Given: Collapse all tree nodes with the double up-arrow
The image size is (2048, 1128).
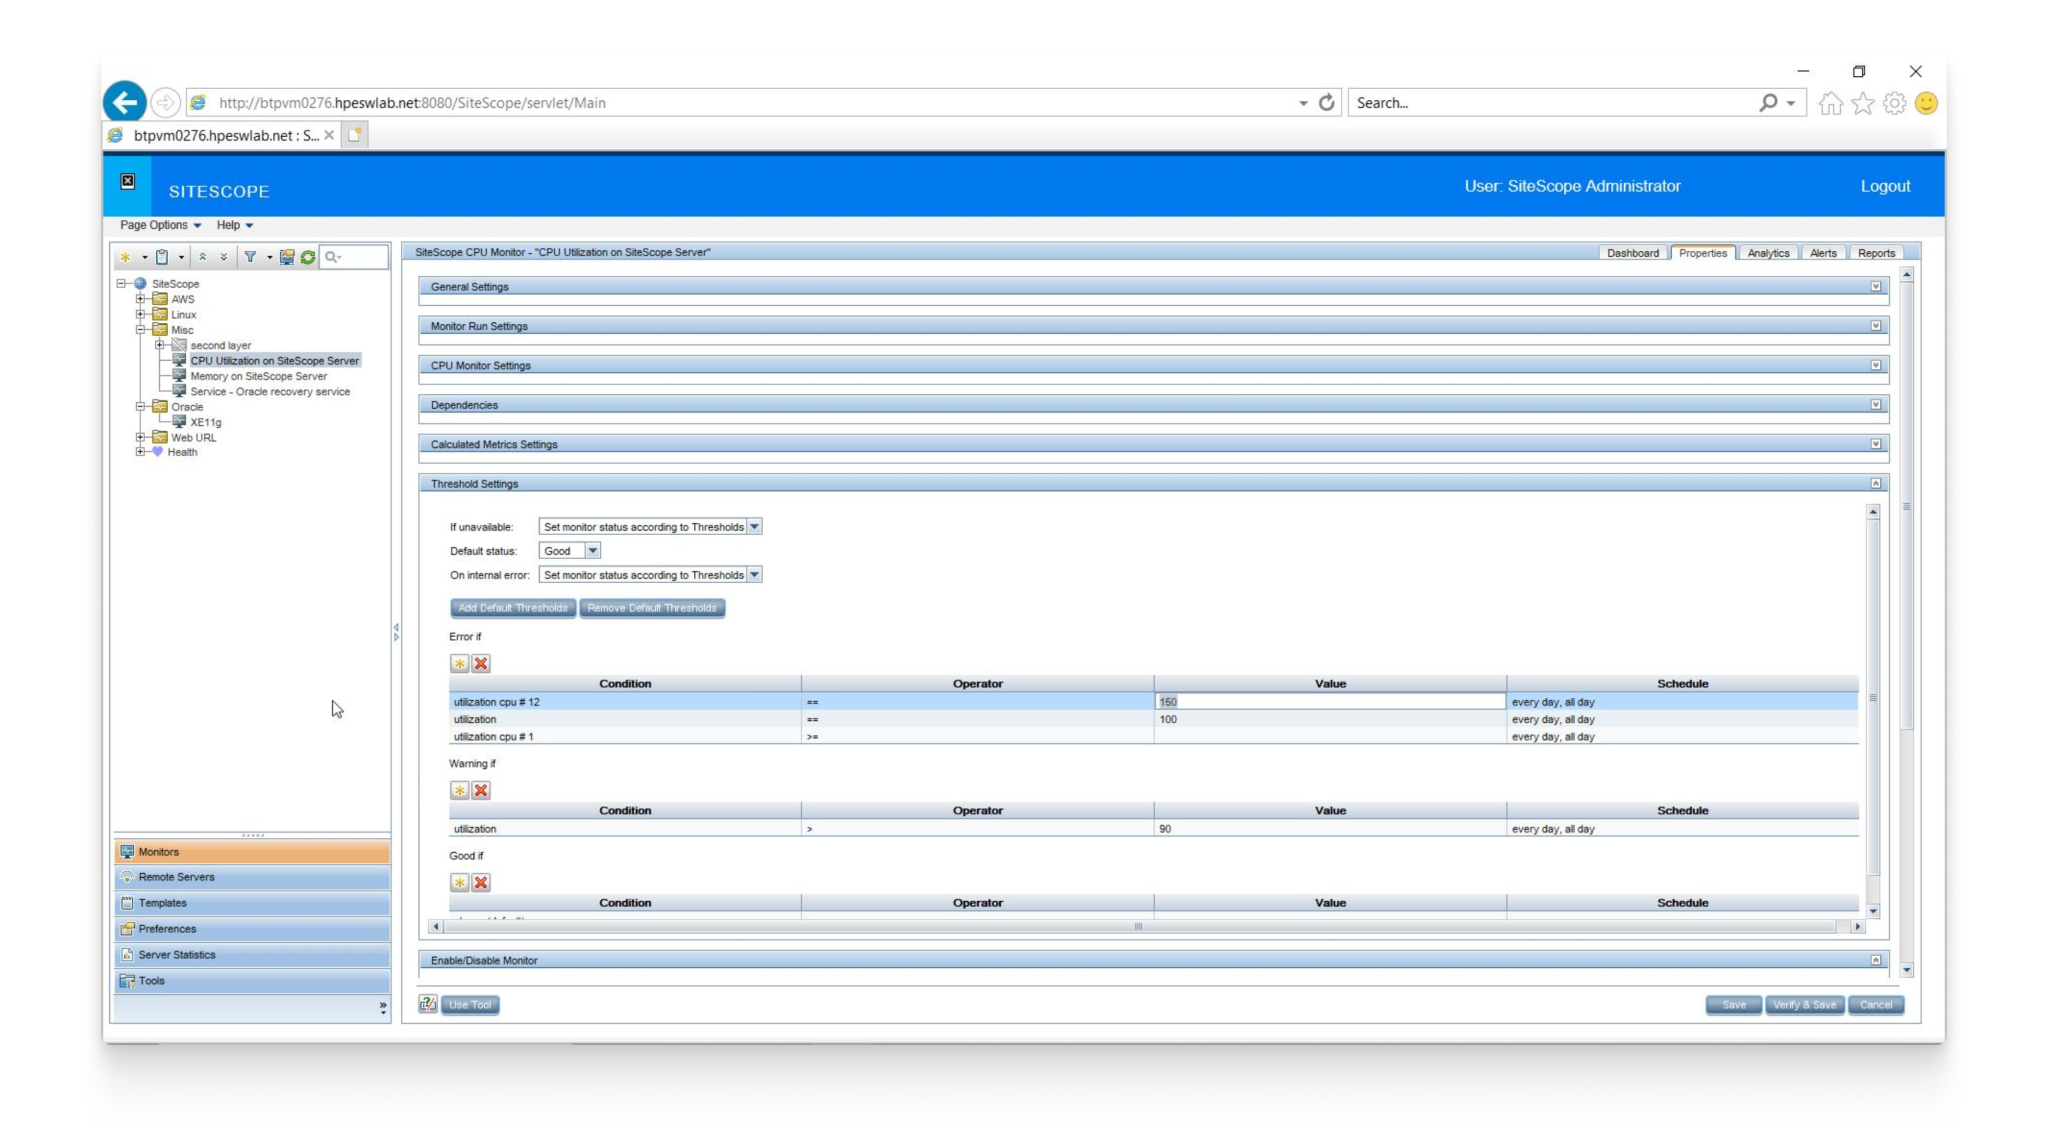Looking at the screenshot, I should (x=203, y=257).
